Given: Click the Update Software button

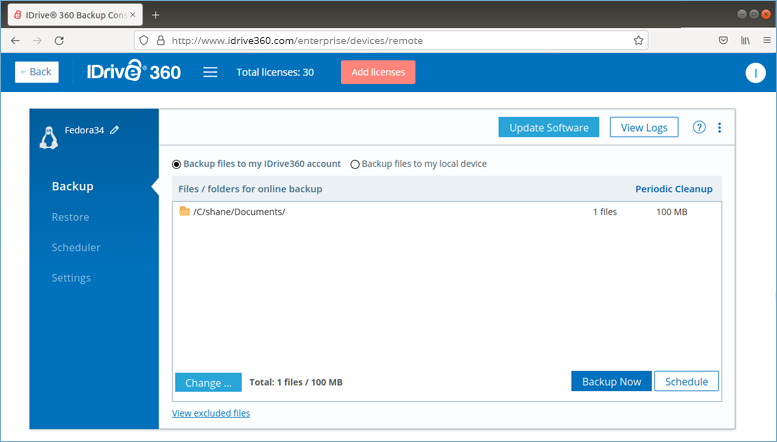Looking at the screenshot, I should (x=549, y=127).
